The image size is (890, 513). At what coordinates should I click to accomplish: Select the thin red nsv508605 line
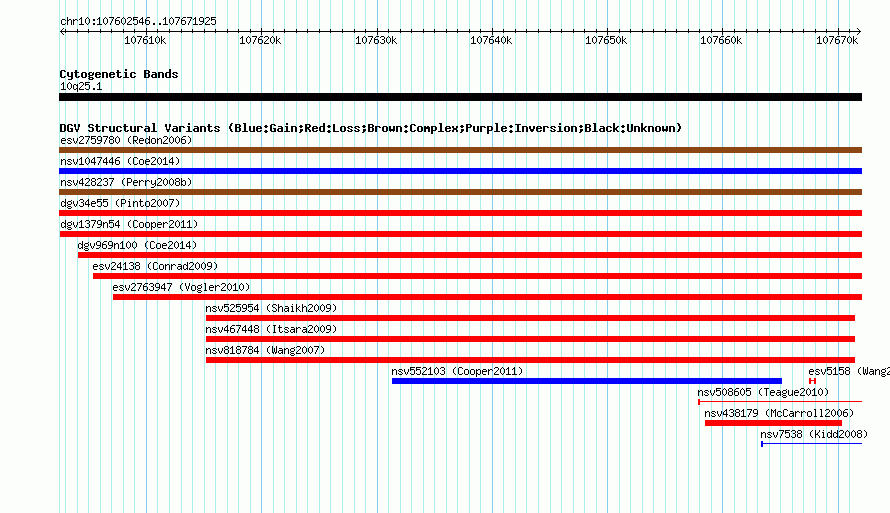click(x=780, y=402)
